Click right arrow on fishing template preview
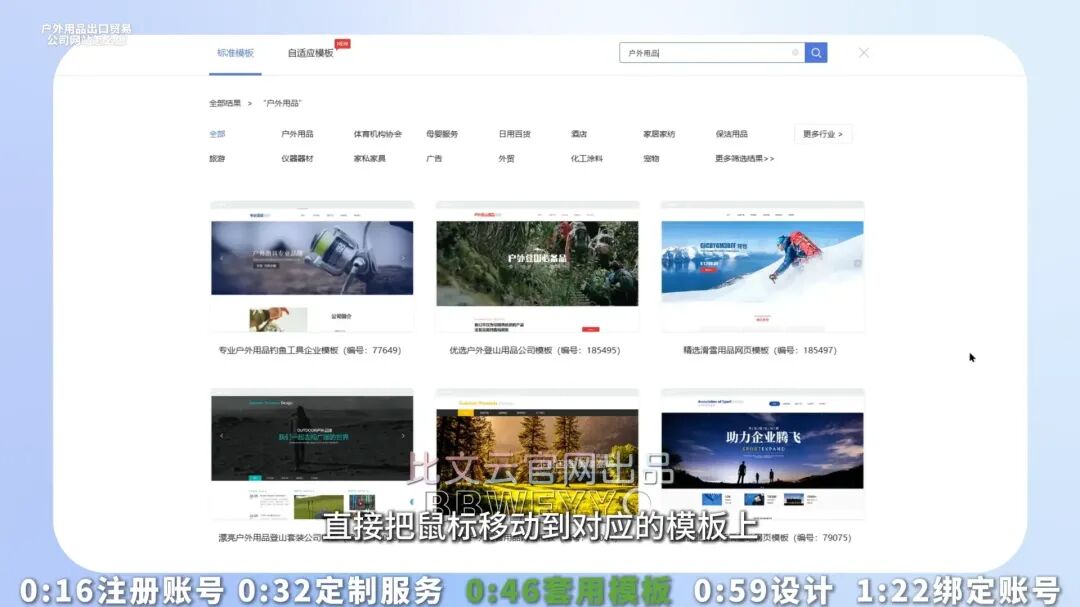Screen dimensions: 1080x607 (404, 258)
